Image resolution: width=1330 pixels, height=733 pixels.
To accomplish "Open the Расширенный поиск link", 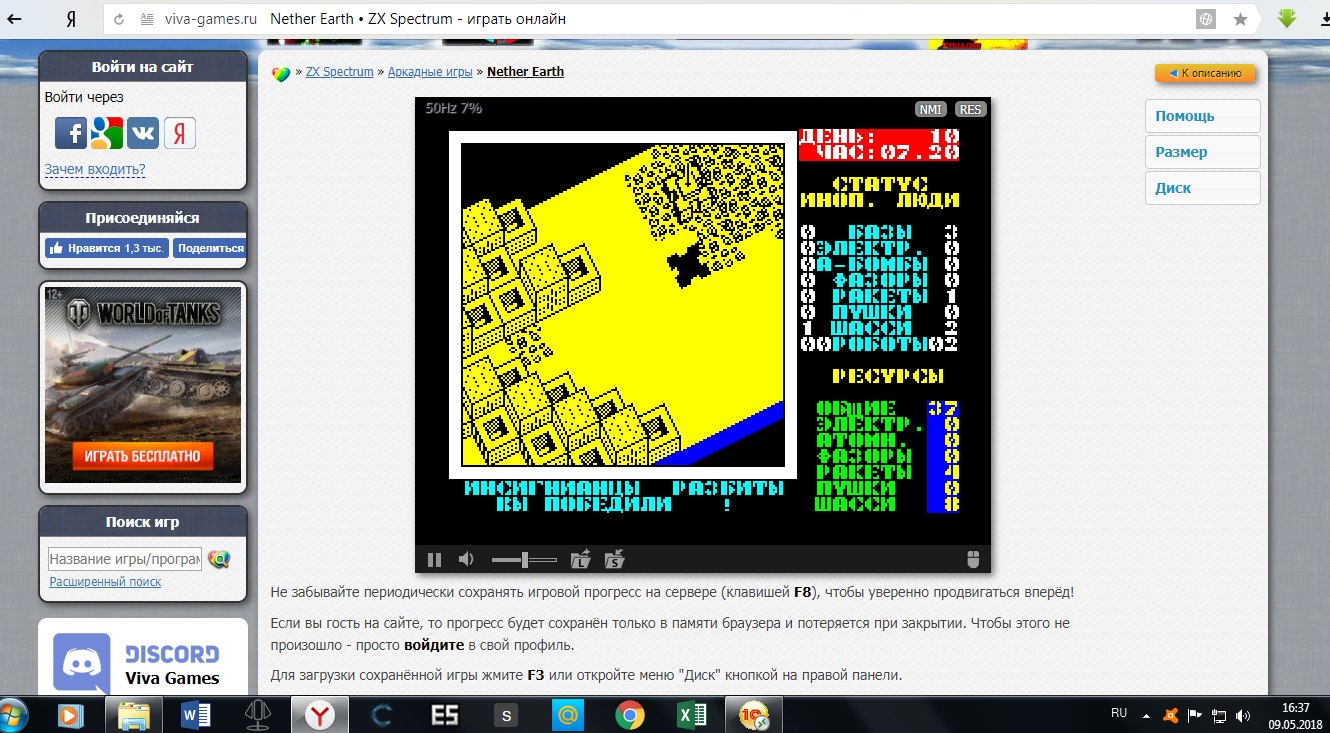I will 105,582.
